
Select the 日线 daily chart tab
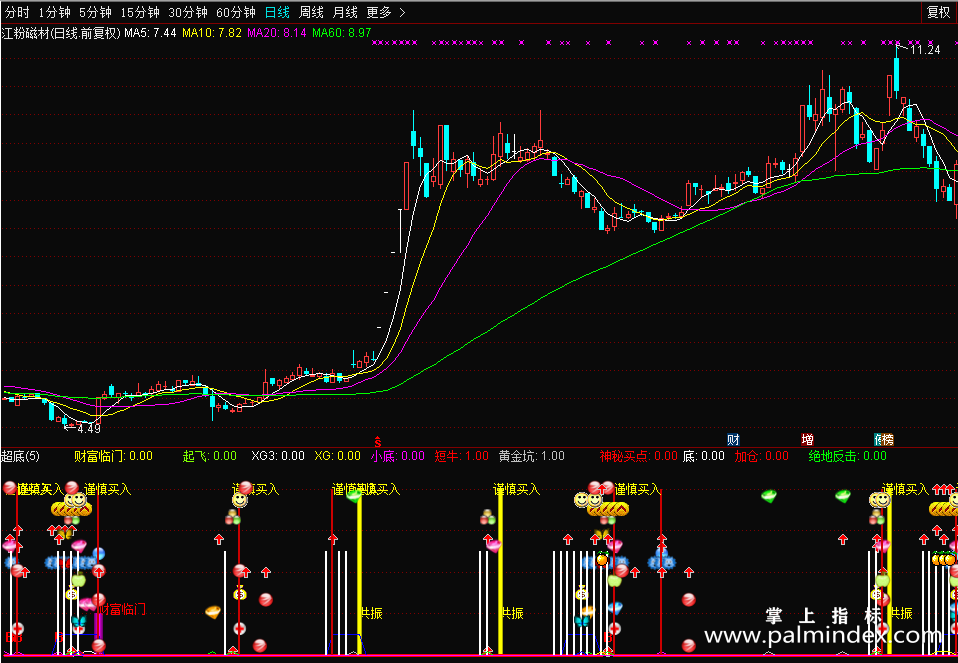click(277, 12)
